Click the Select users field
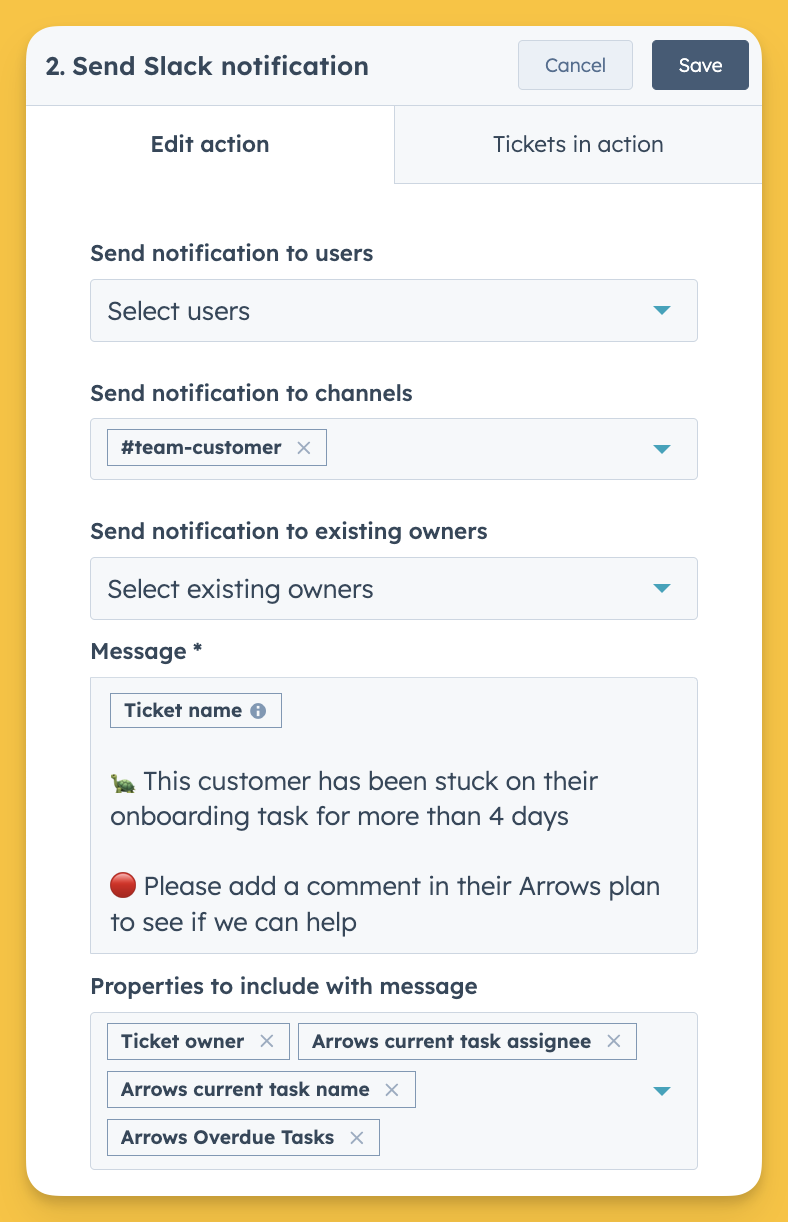The width and height of the screenshot is (788, 1222). [x=394, y=311]
